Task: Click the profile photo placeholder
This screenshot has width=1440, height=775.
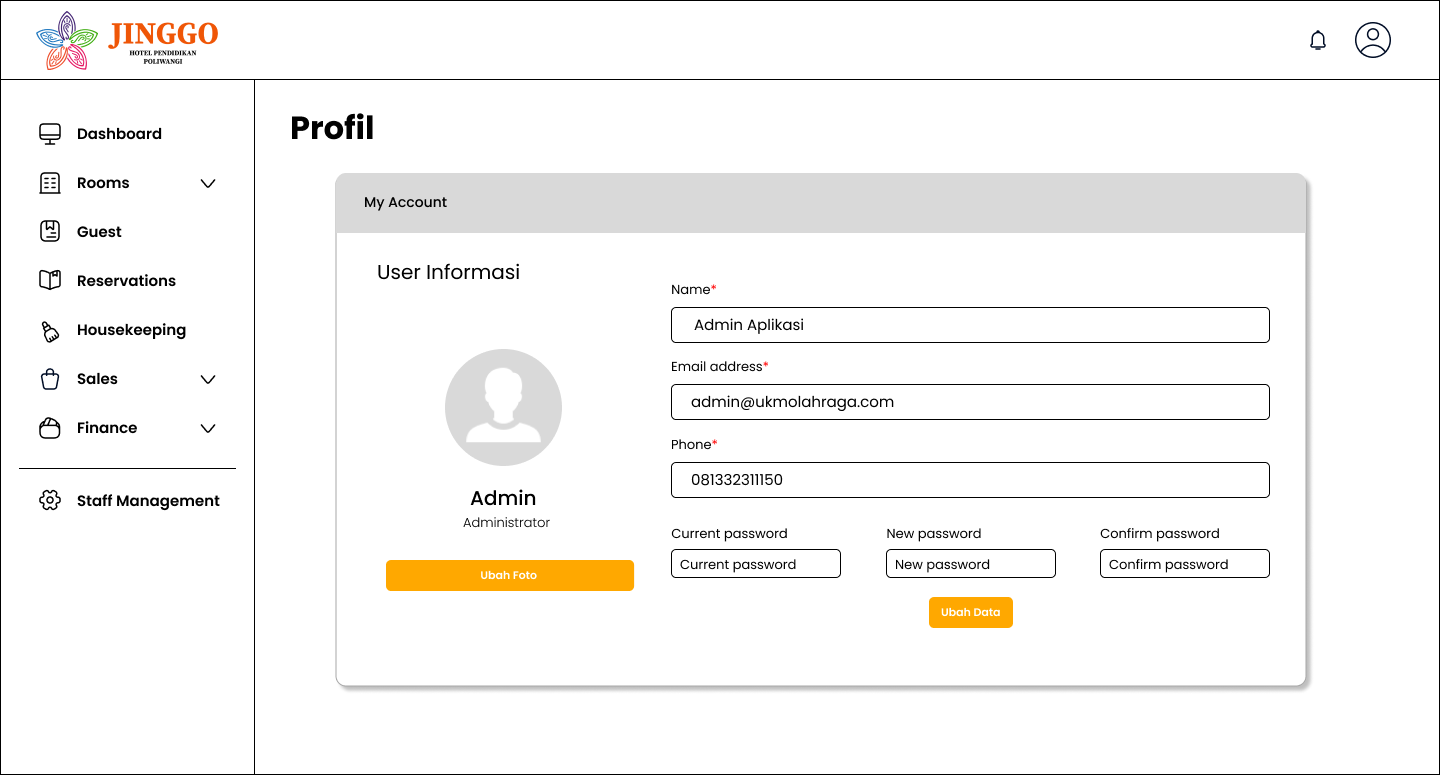Action: (503, 407)
